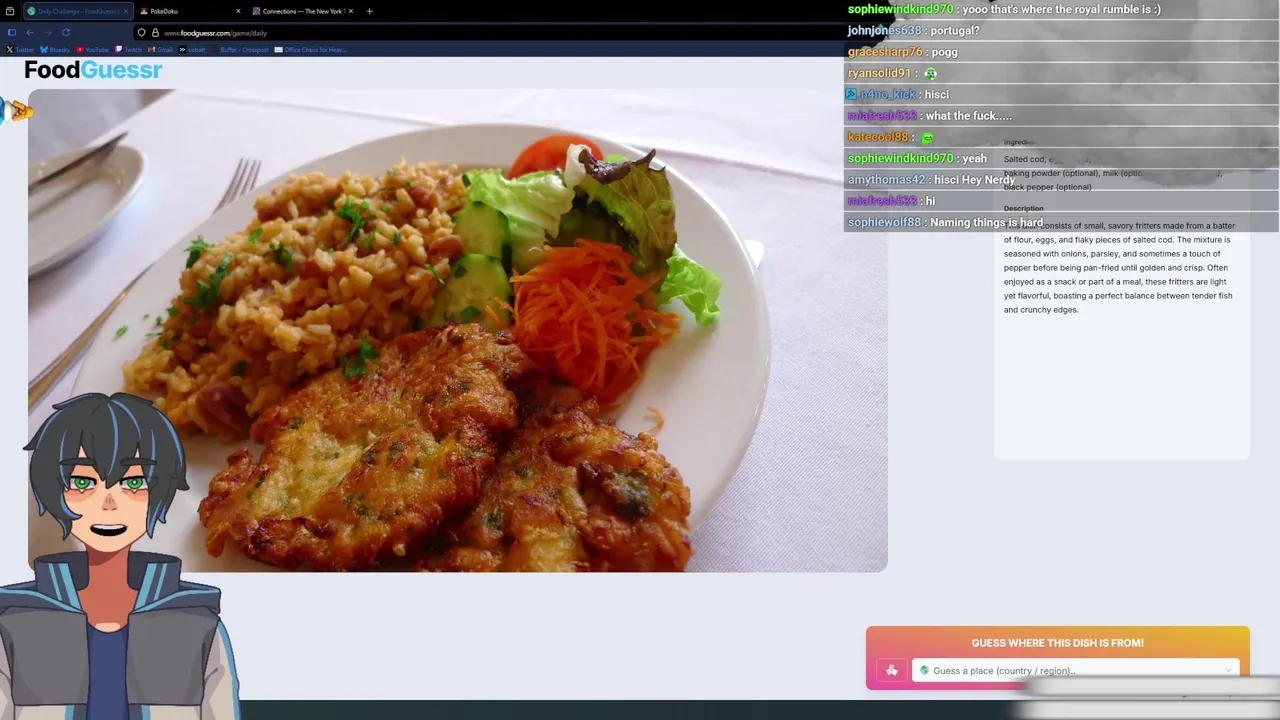This screenshot has height=720, width=1280.
Task: Open the Gmail bookmark
Action: coord(161,49)
